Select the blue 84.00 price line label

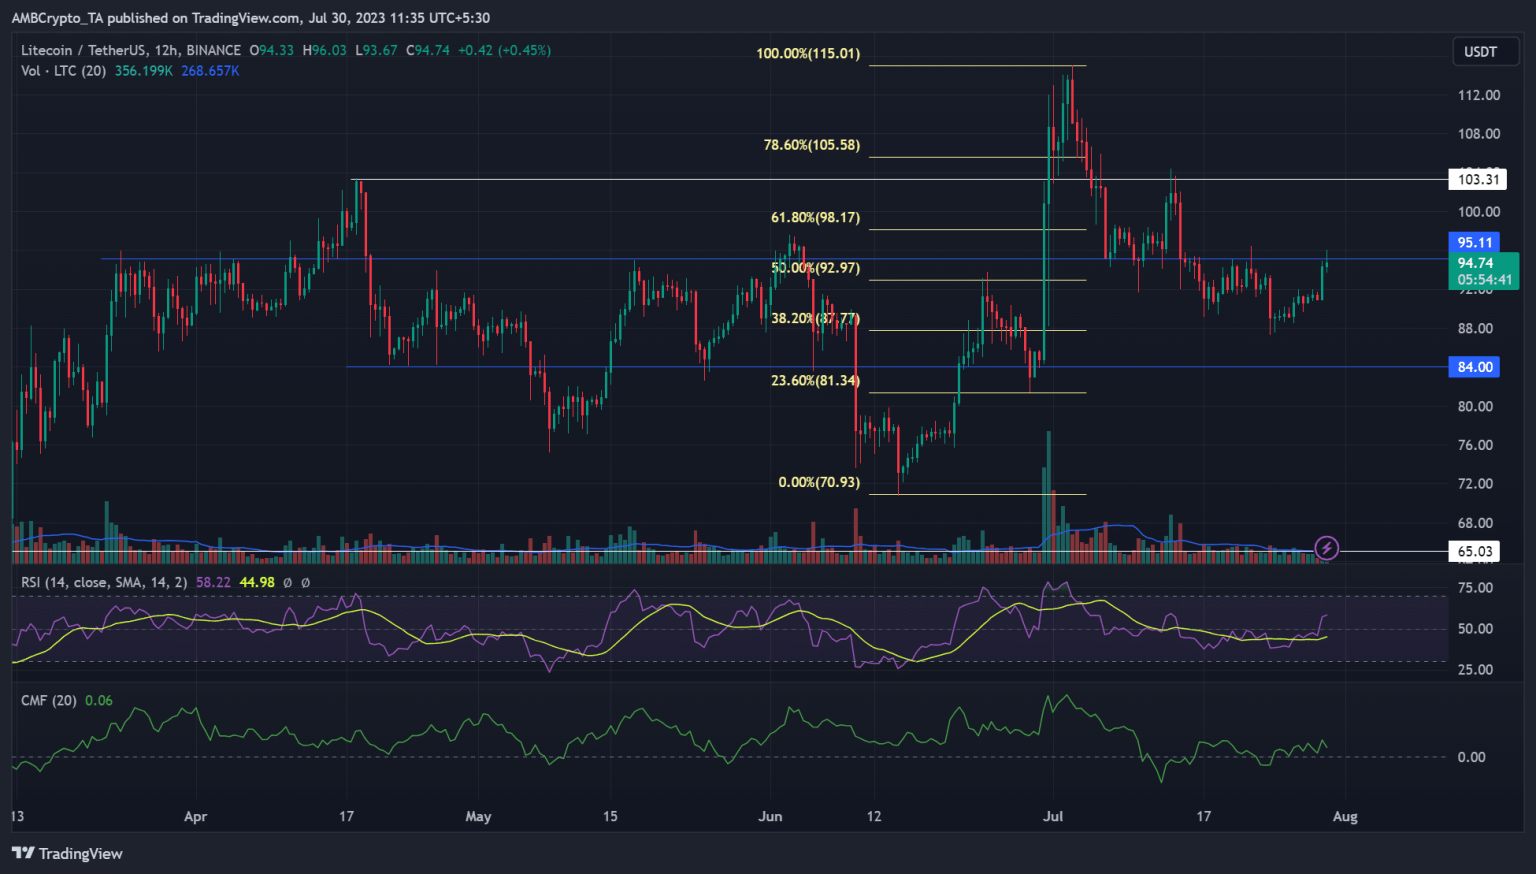[x=1473, y=367]
